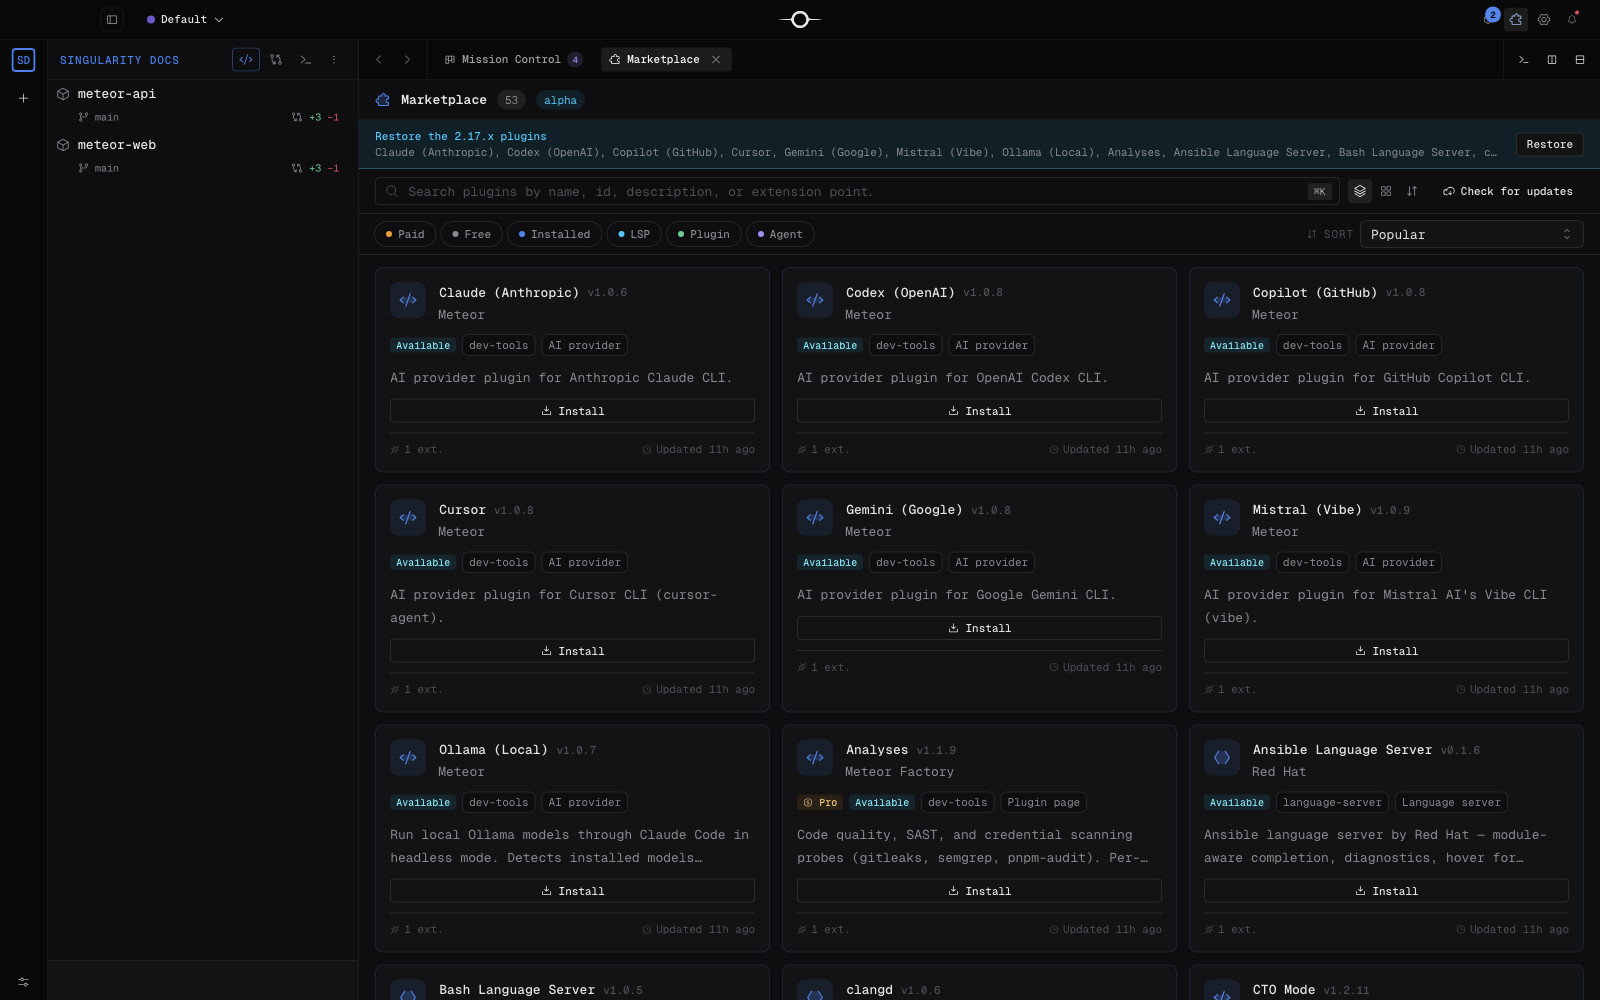
Task: Click the language-server tag on Ansible card
Action: point(1332,802)
